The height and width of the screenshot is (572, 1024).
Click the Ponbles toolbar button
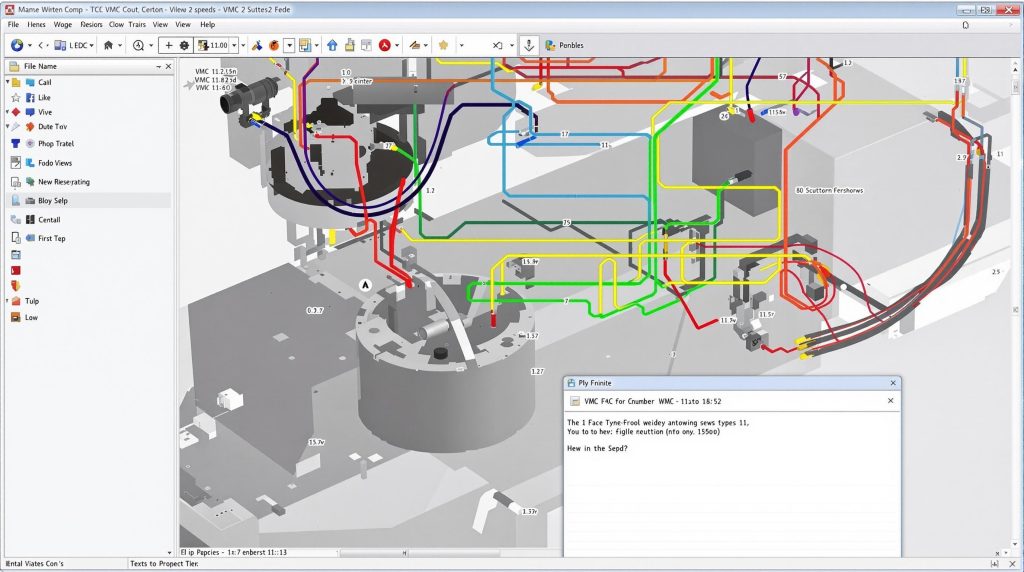[x=564, y=45]
